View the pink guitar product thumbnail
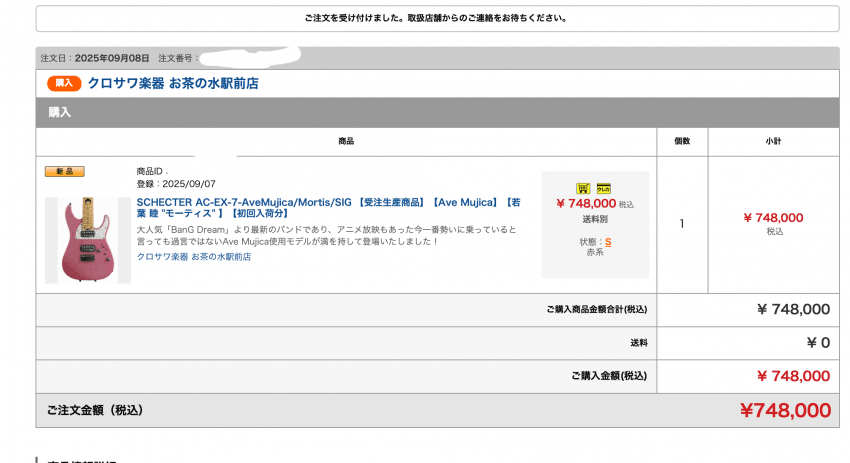The height and width of the screenshot is (463, 850). 88,240
